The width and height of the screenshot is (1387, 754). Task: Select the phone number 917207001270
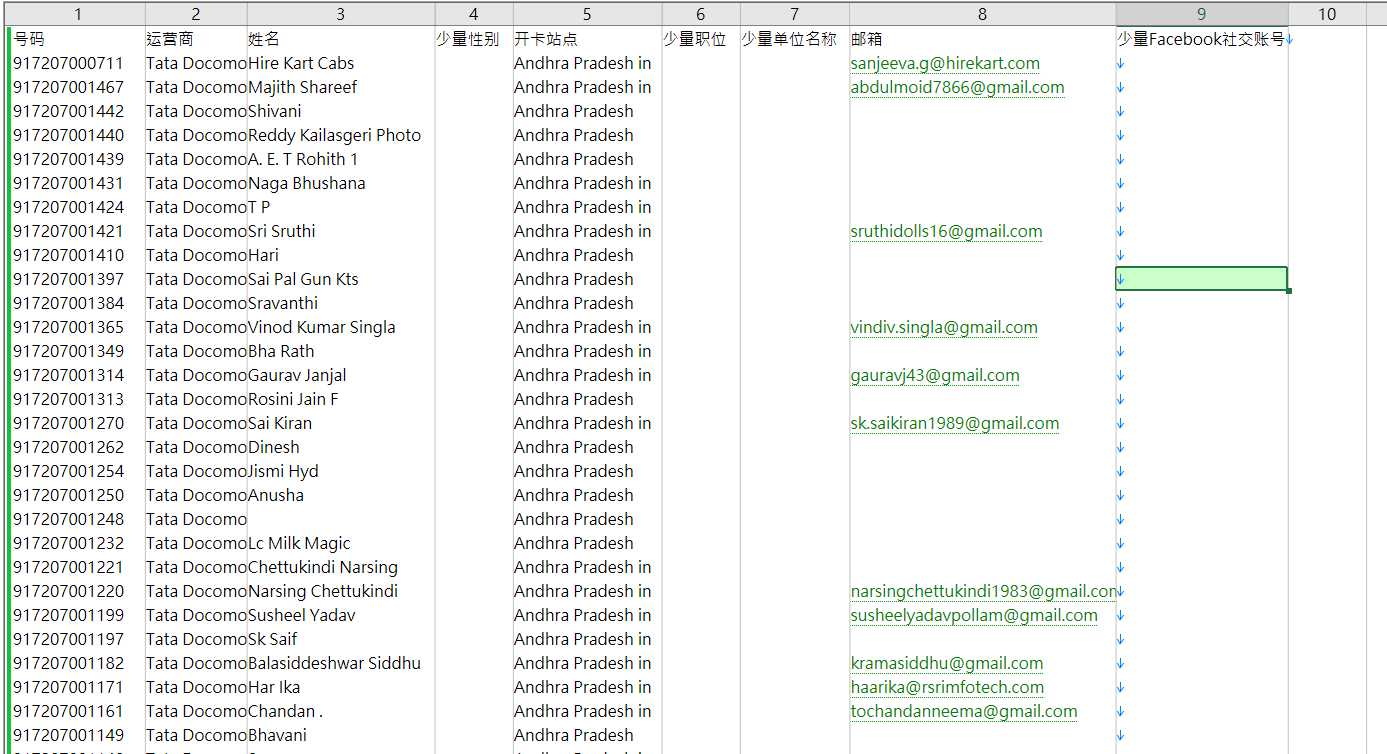[x=69, y=423]
